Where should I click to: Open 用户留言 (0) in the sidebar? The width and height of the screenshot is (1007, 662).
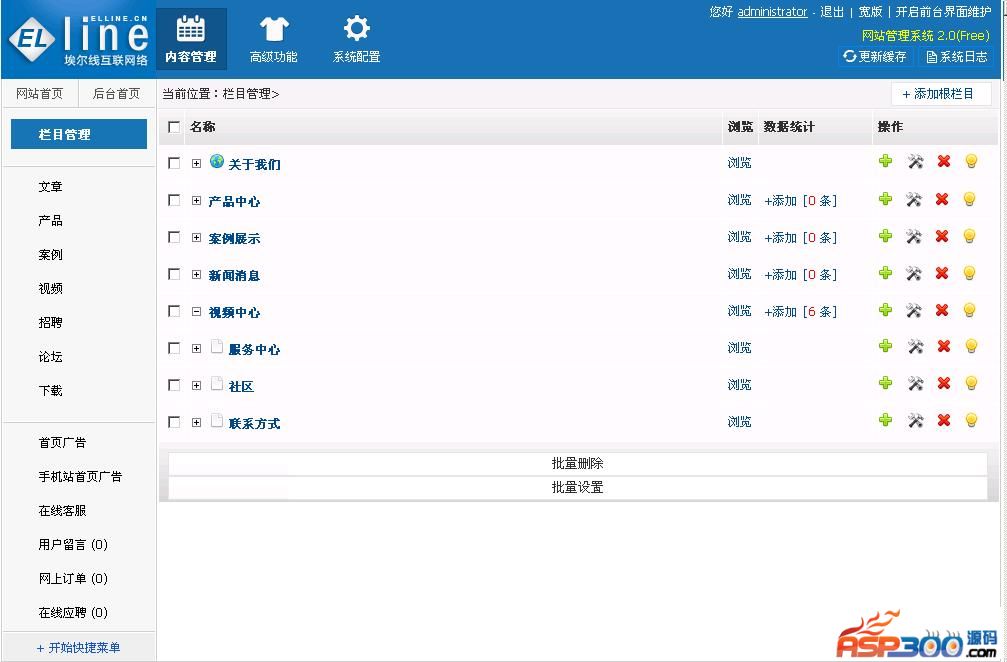click(x=73, y=545)
